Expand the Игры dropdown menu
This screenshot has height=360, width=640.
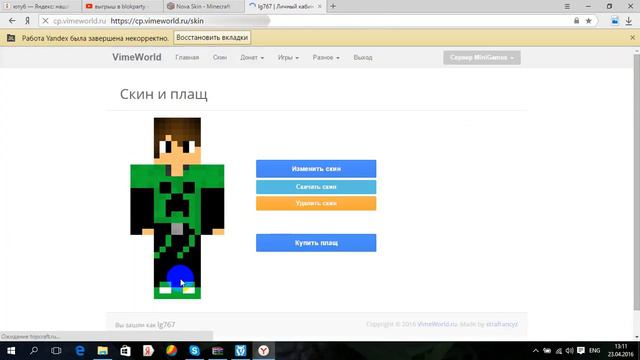click(288, 58)
